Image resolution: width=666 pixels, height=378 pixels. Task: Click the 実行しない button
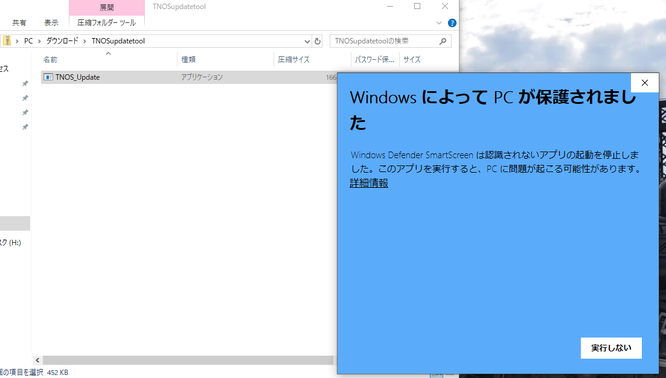click(611, 348)
